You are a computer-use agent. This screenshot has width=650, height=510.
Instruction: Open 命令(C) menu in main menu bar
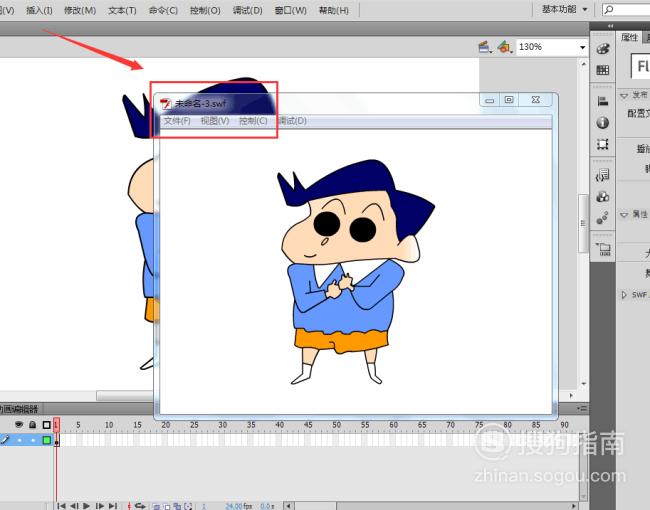pyautogui.click(x=163, y=11)
